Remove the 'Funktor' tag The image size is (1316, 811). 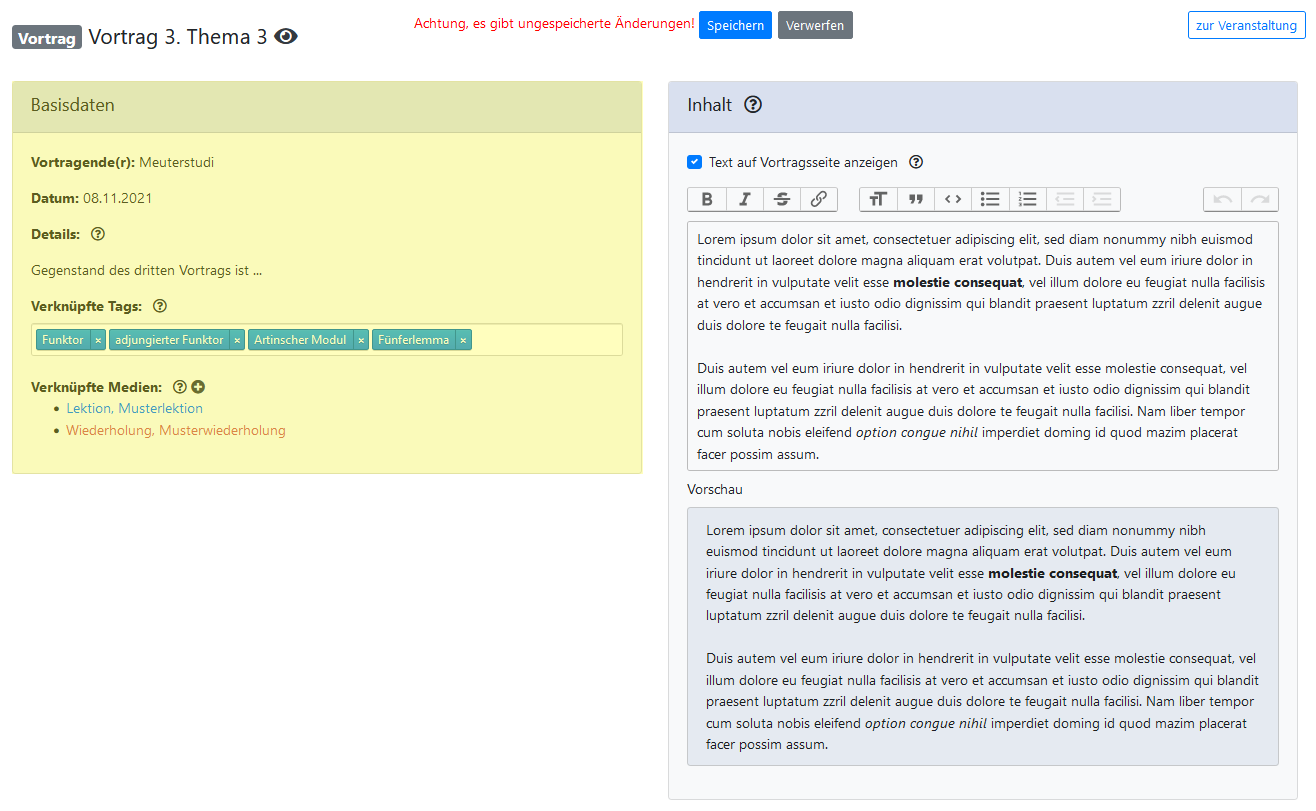click(98, 340)
